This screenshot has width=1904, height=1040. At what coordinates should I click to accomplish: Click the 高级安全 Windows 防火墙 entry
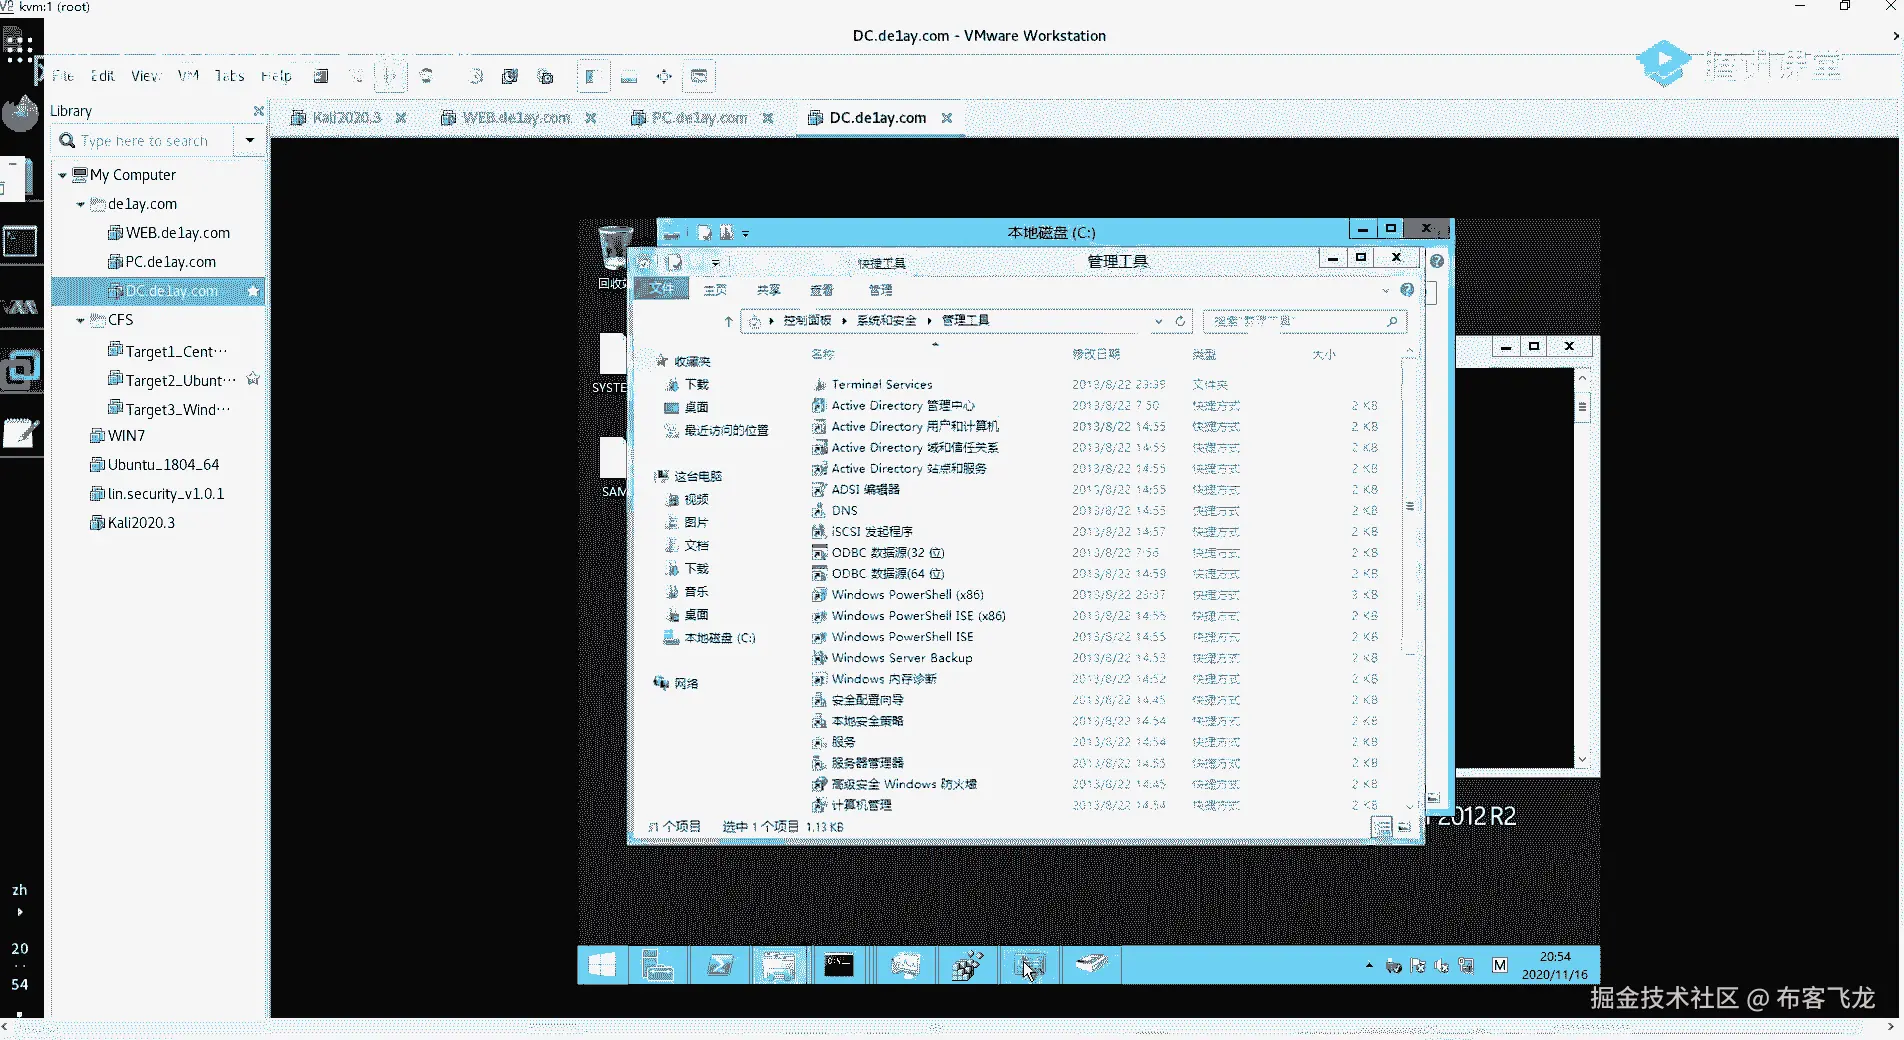[904, 784]
